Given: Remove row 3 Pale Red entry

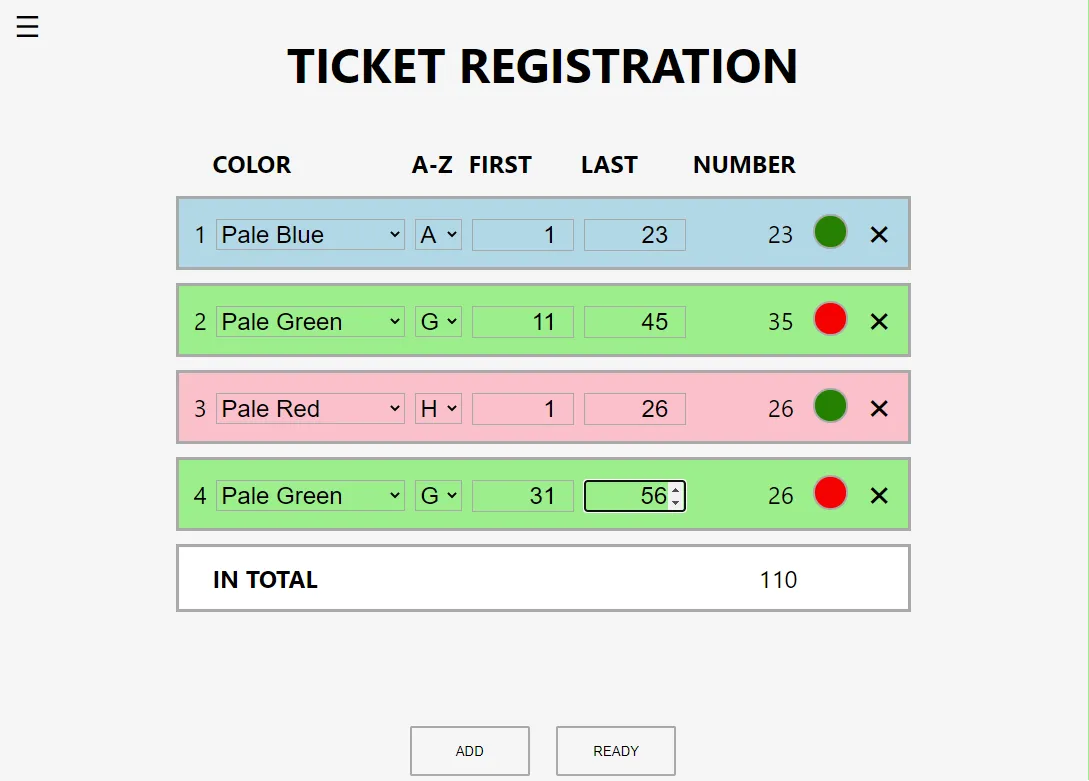Looking at the screenshot, I should point(879,408).
